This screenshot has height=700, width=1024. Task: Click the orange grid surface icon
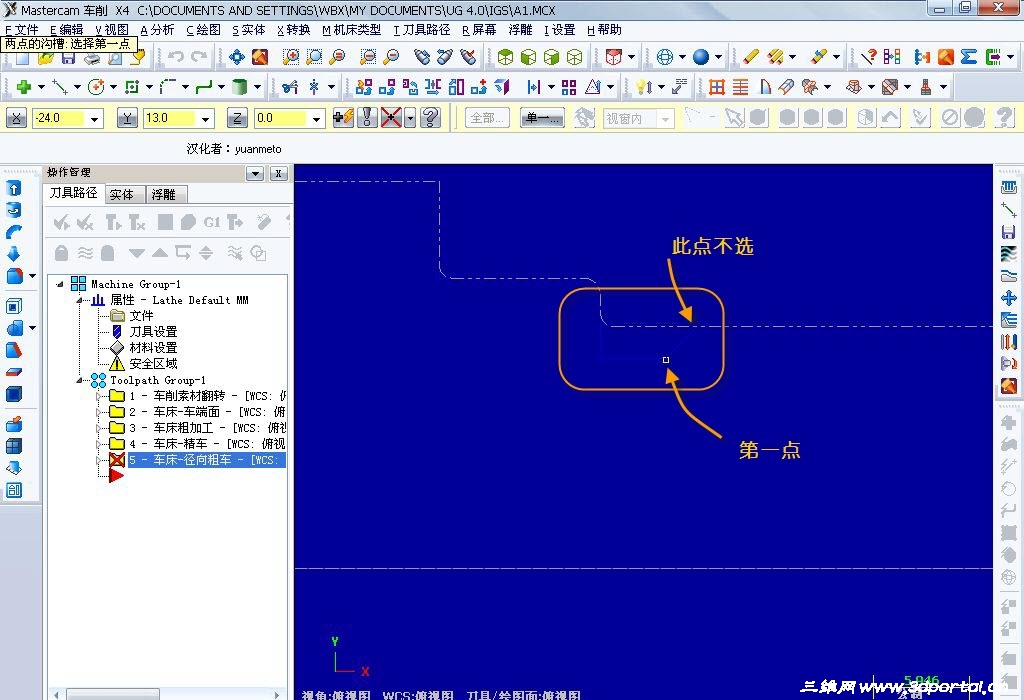(x=717, y=87)
